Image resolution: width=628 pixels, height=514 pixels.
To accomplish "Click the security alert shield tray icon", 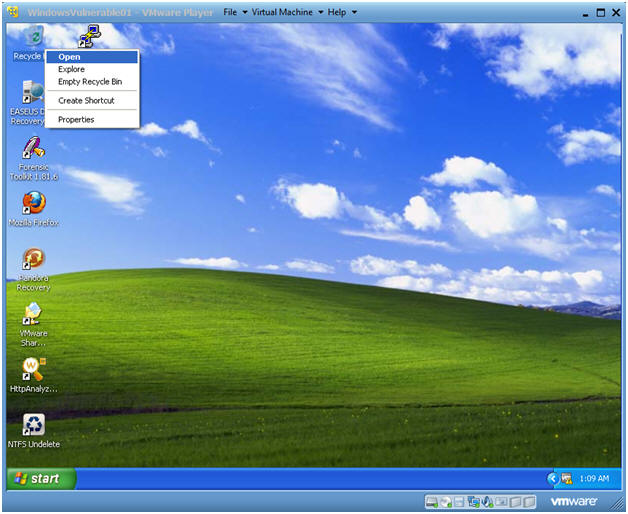I will [566, 478].
